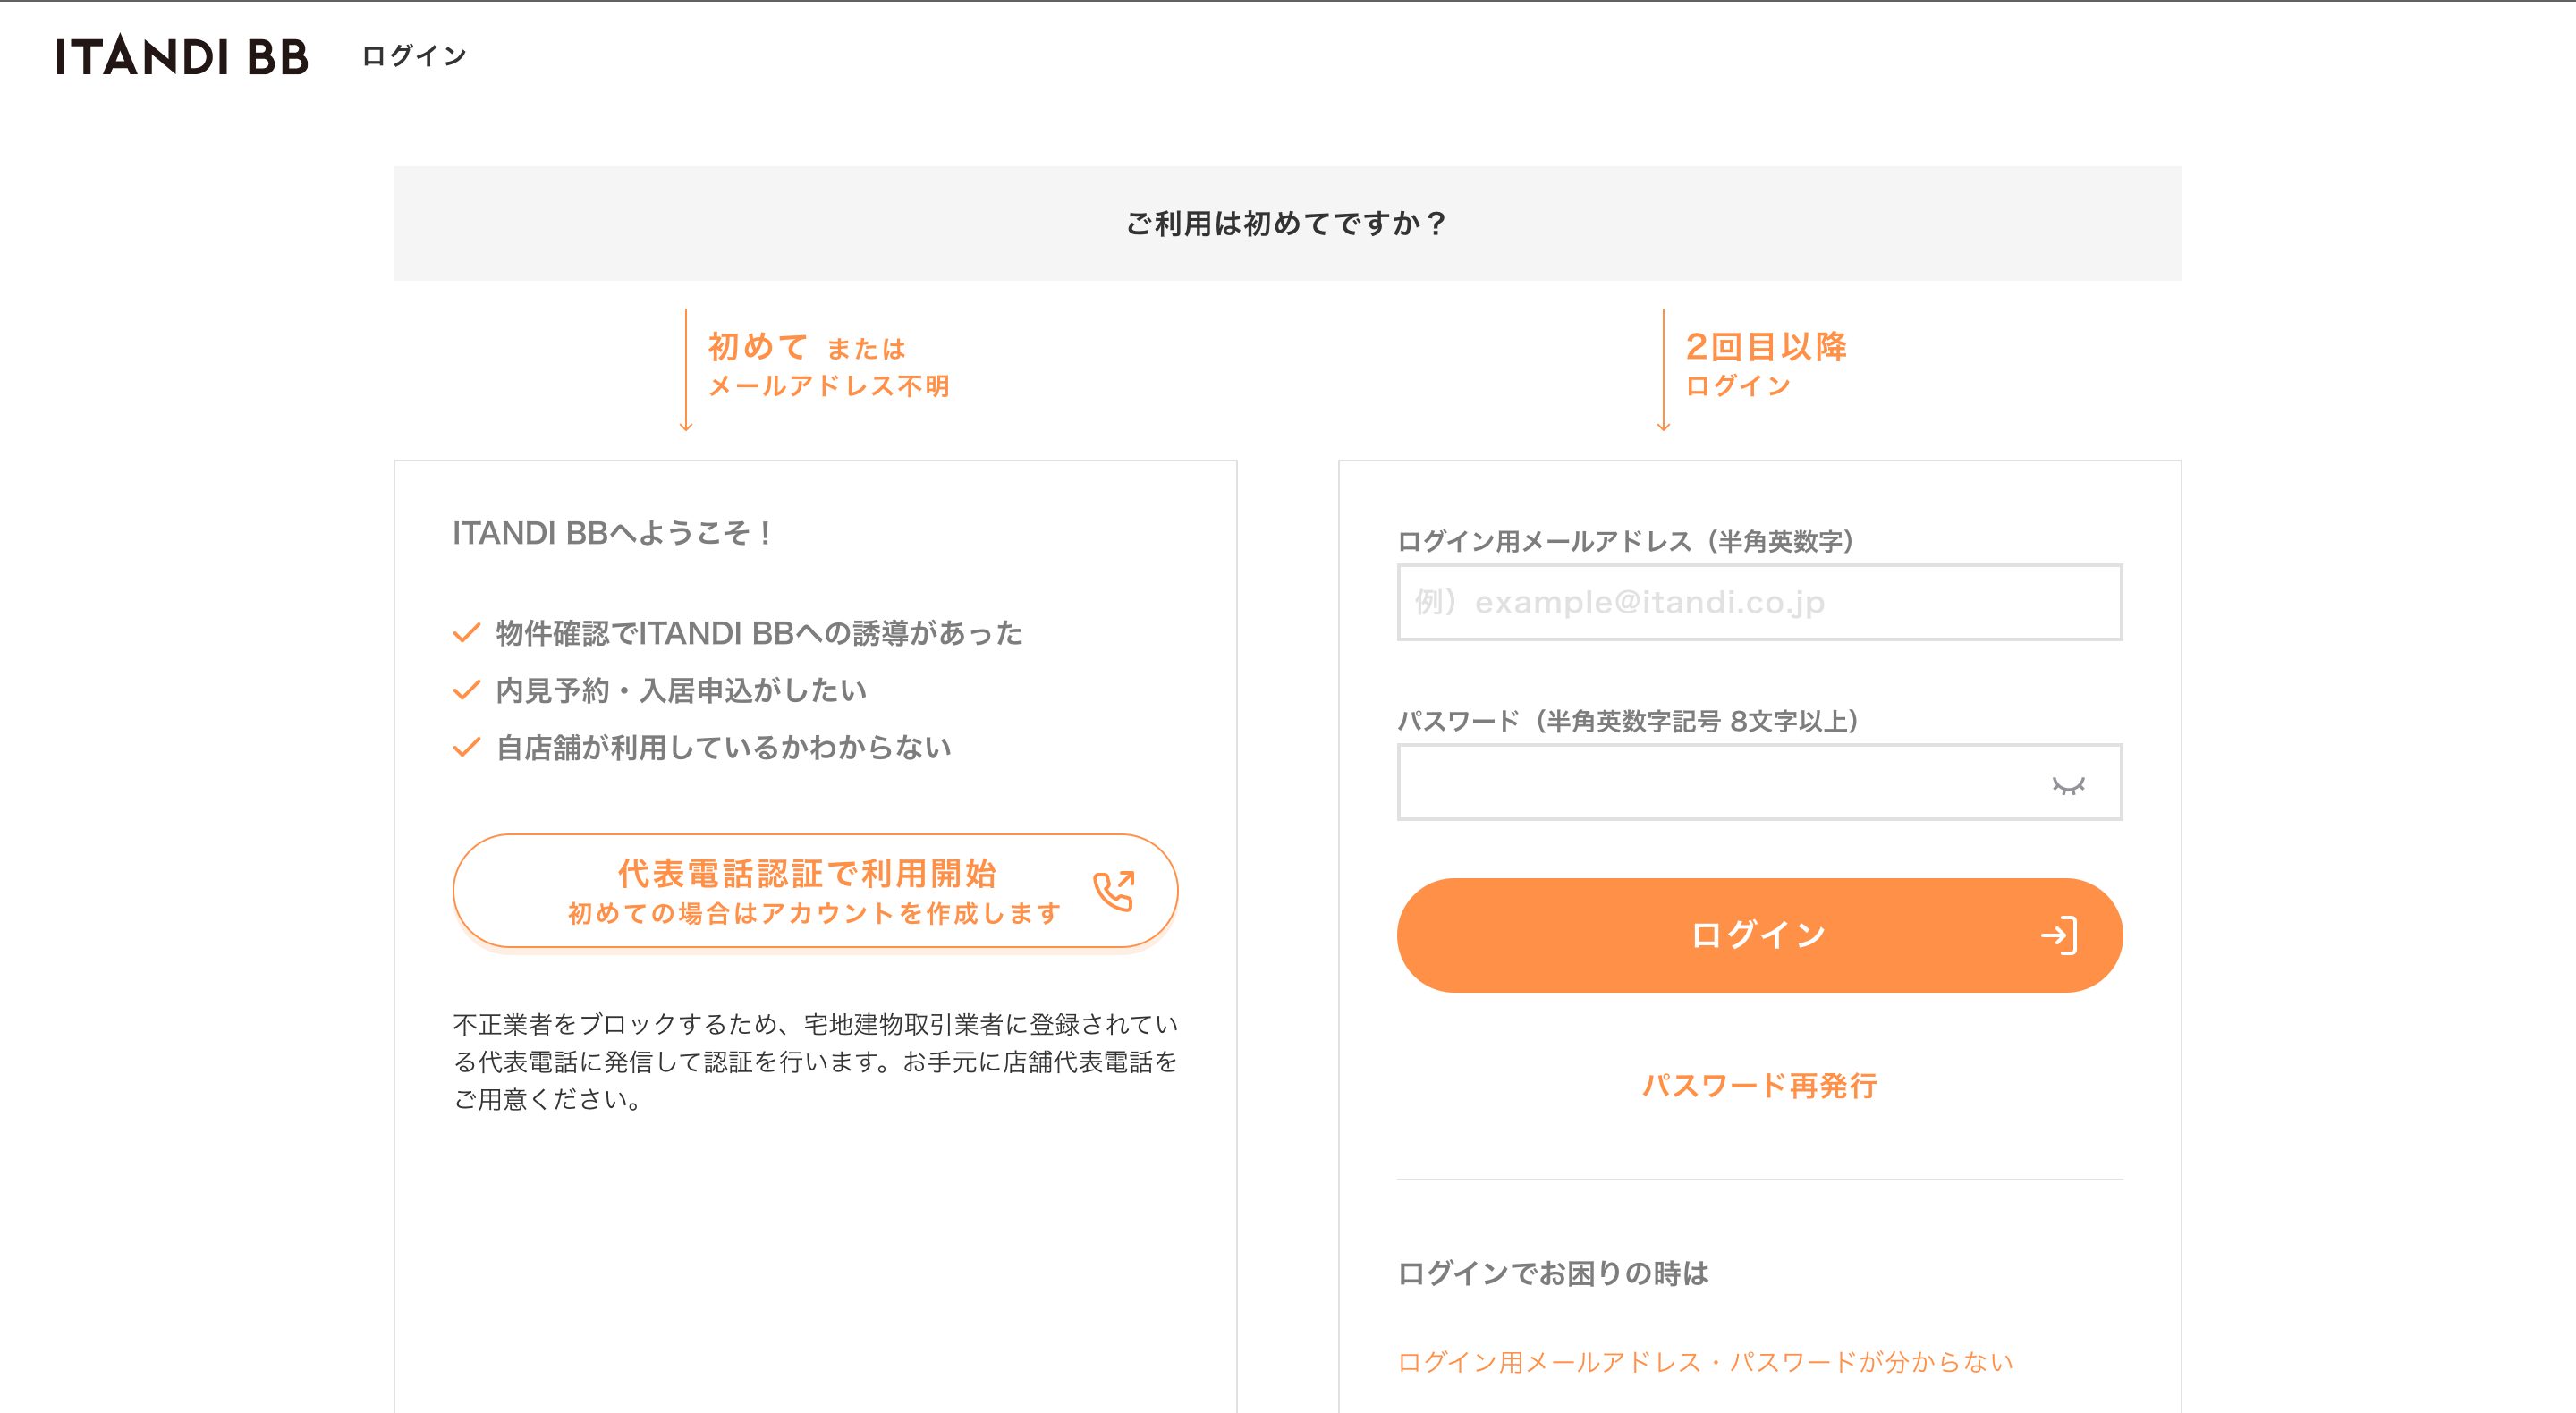Click the パスワード（半角英数字記号 8文字以上） label
Screen dimensions: 2576x1413
pos(1628,720)
